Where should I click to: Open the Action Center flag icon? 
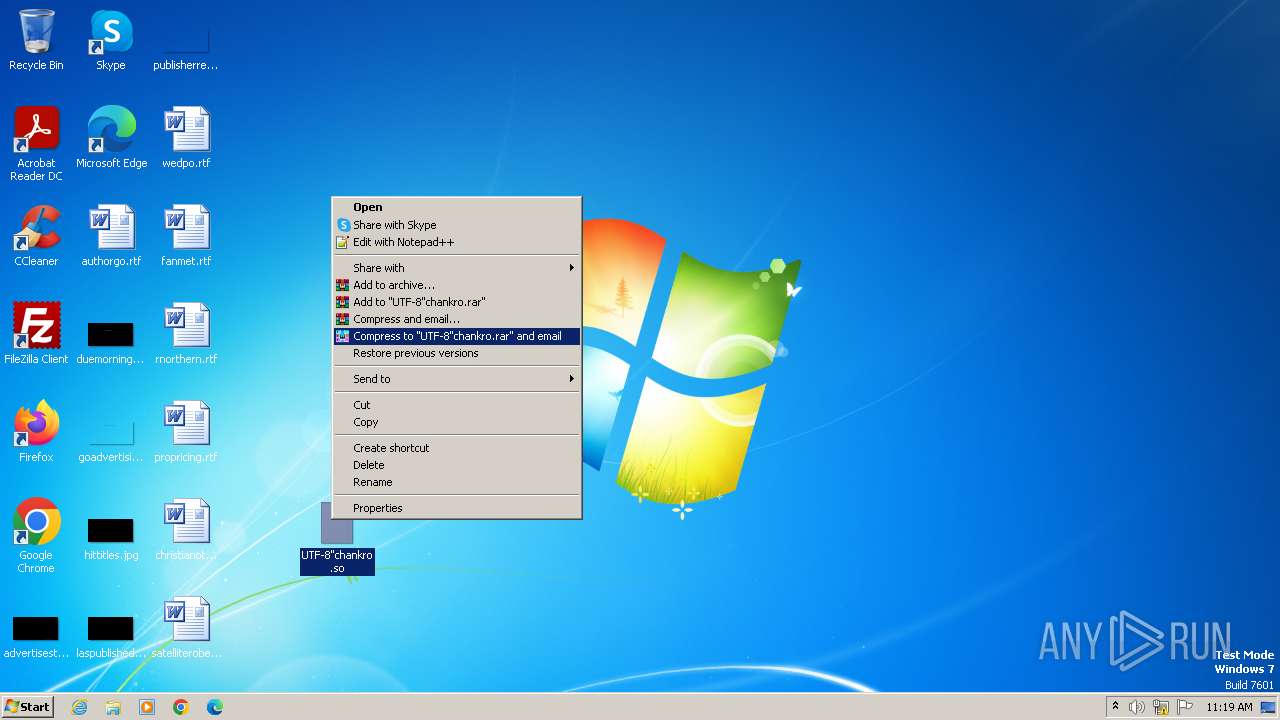[x=1185, y=707]
